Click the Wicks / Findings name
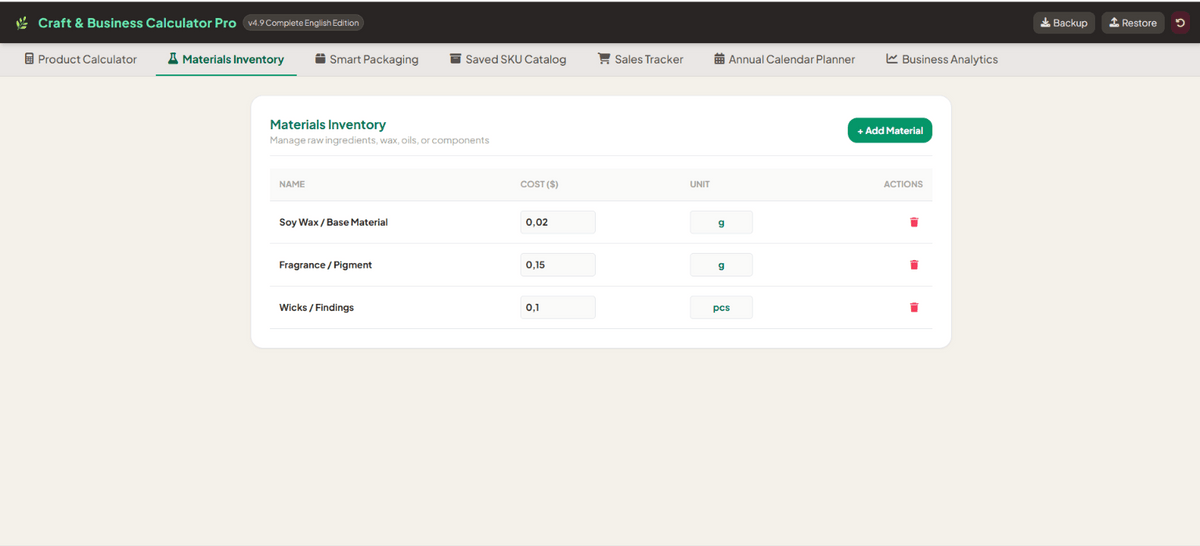1200x546 pixels. (x=316, y=307)
